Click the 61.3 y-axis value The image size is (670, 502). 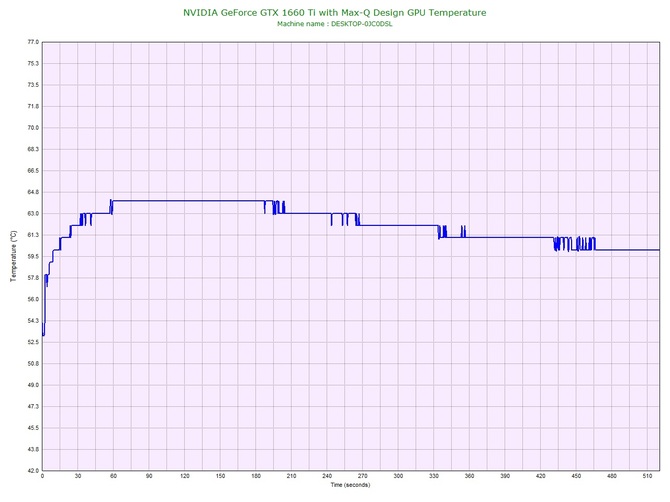pos(33,235)
